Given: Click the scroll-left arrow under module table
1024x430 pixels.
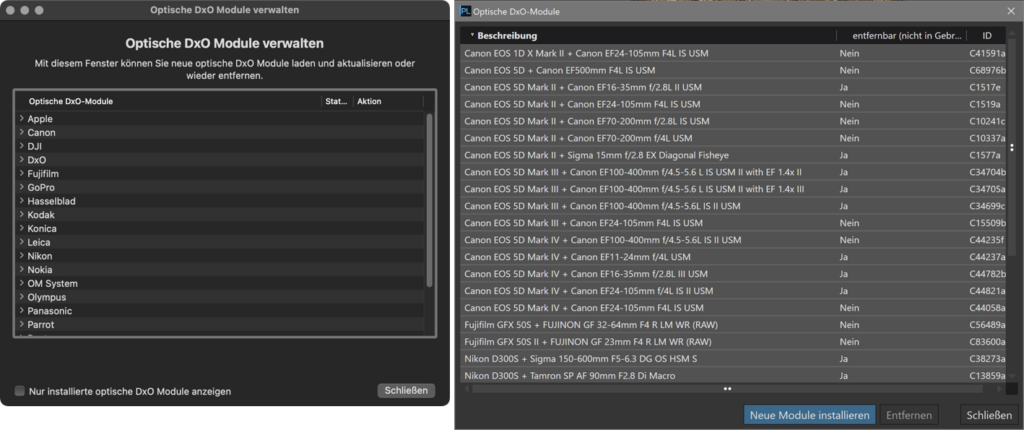Looking at the screenshot, I should pos(466,389).
